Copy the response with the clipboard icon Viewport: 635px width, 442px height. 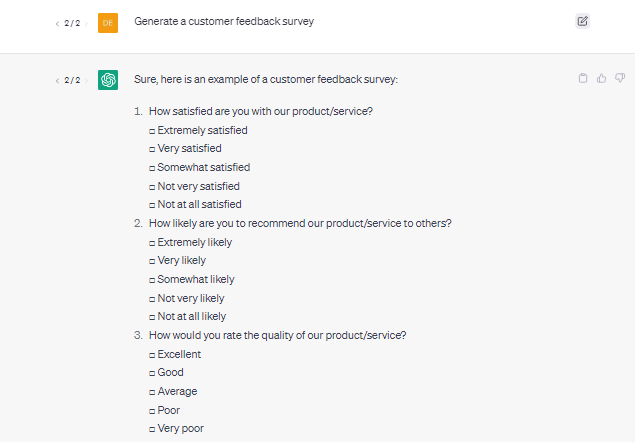[x=583, y=78]
